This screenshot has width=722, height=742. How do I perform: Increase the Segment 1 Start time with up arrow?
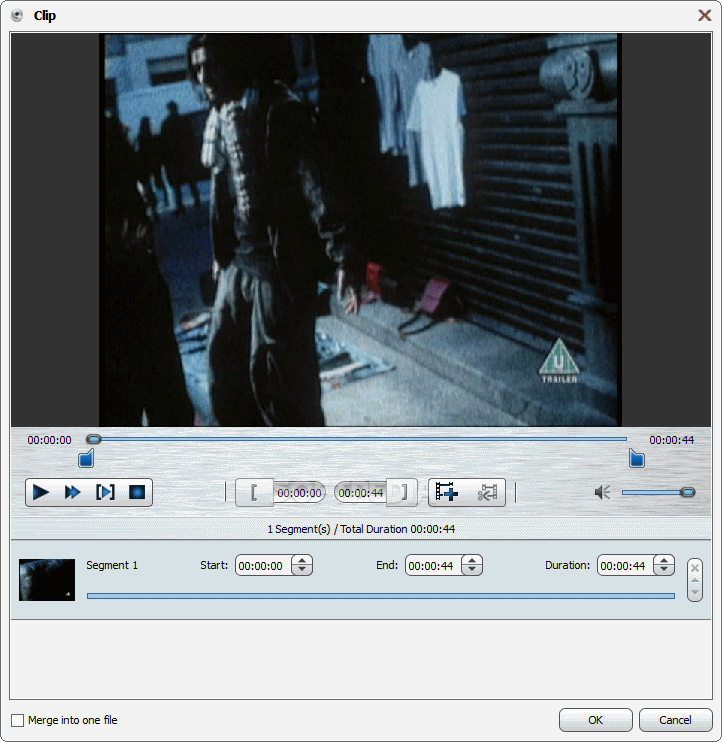[x=302, y=561]
